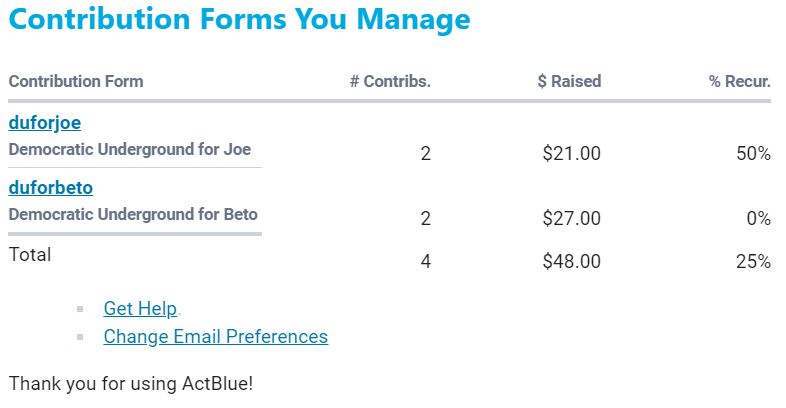
Task: Click the $48.00 total raised amount
Action: [571, 262]
